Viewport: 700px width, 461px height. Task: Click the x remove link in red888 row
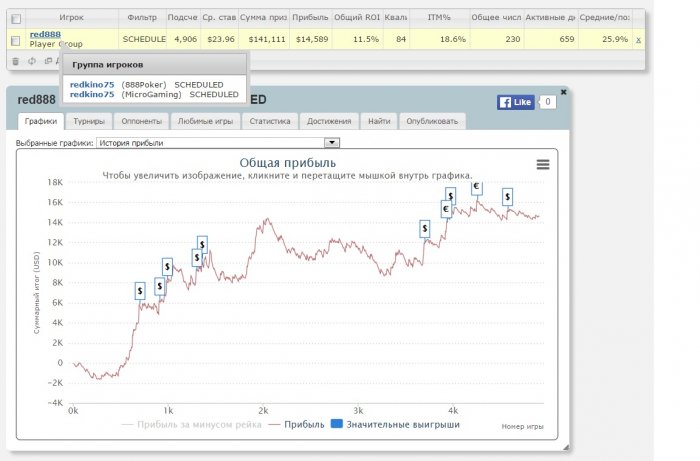(x=638, y=40)
